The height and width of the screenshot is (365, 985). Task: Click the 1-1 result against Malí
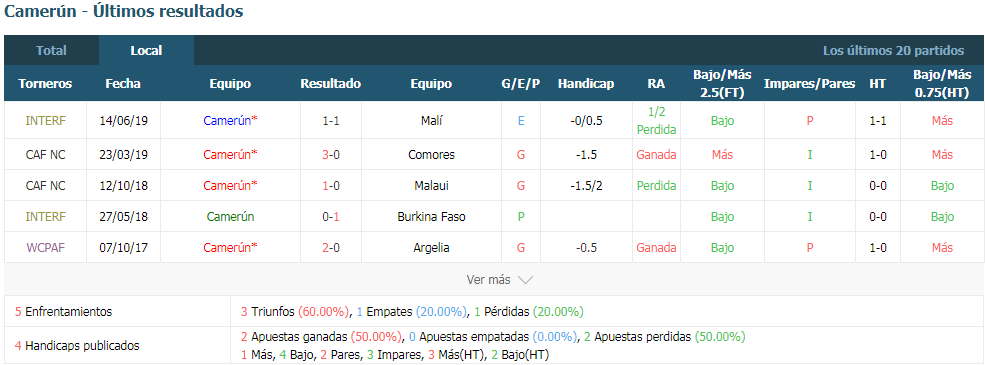(330, 121)
